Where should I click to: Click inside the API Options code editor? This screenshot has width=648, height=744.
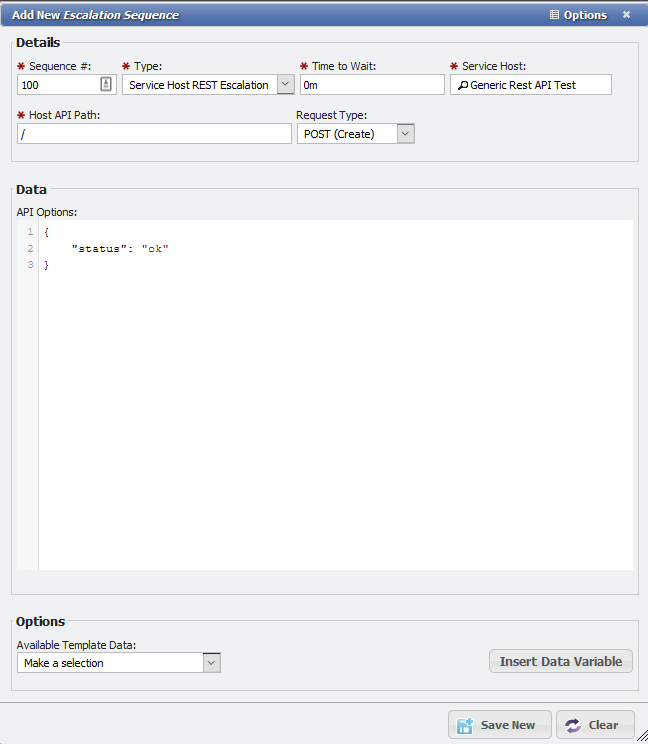[x=335, y=400]
